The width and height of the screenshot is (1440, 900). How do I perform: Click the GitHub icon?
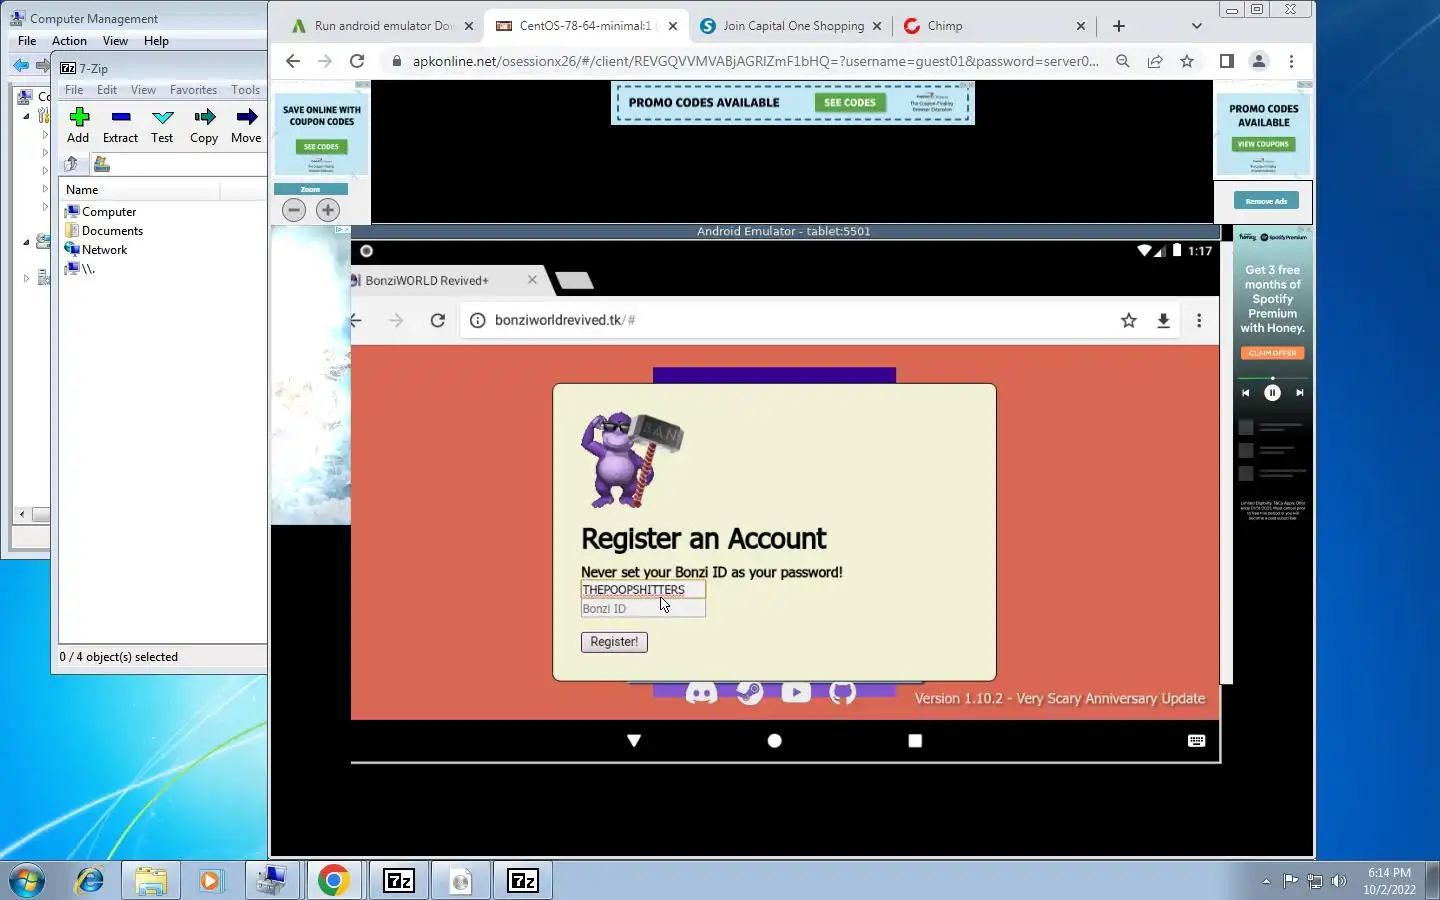[x=843, y=692]
